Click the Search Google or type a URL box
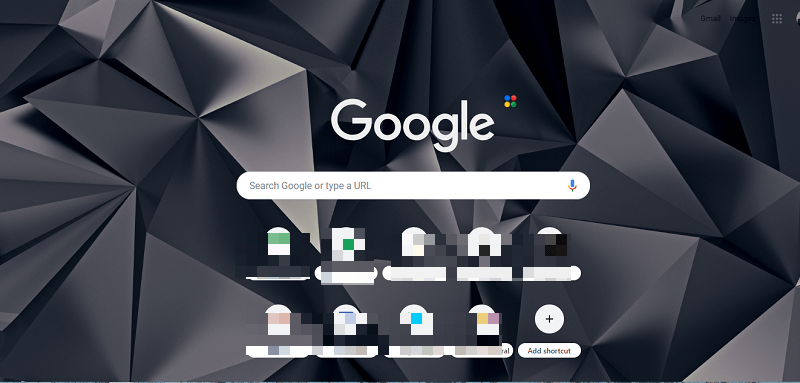The height and width of the screenshot is (383, 800). 413,186
